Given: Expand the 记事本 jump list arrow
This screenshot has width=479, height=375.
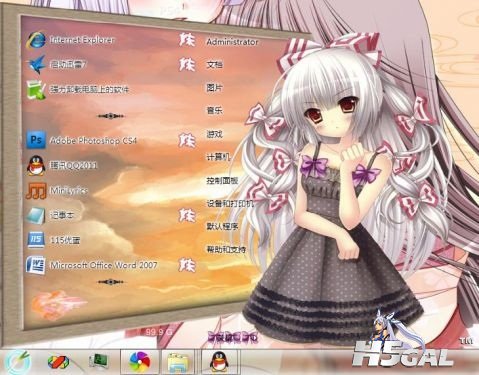Looking at the screenshot, I should coord(187,216).
